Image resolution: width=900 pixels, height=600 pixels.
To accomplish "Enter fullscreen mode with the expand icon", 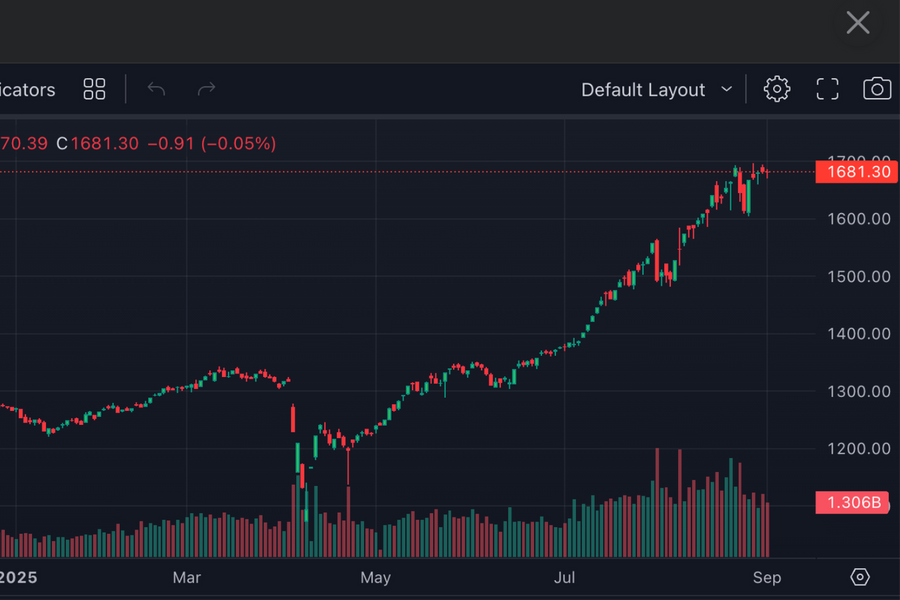I will tap(827, 89).
